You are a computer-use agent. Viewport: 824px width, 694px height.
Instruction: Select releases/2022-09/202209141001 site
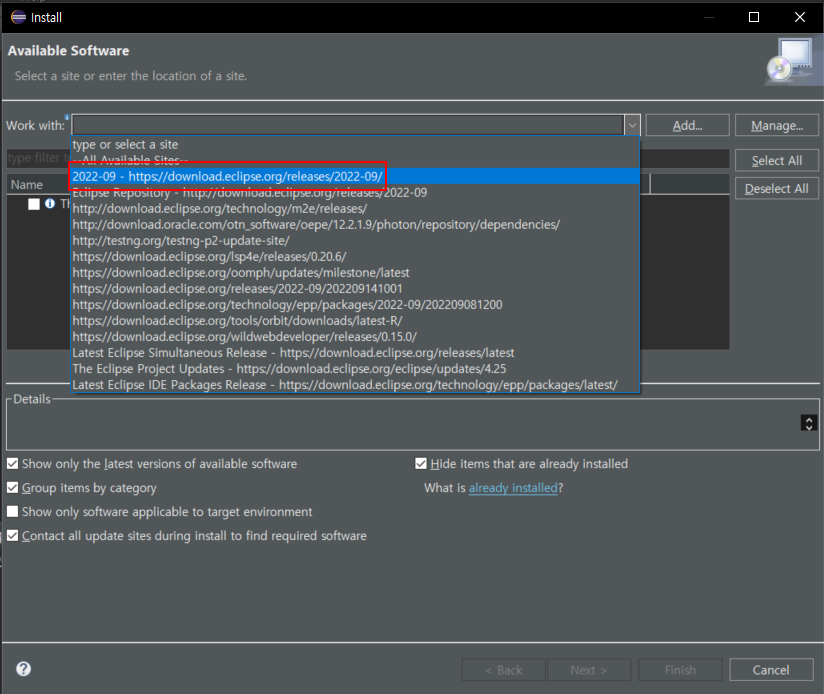click(x=355, y=288)
